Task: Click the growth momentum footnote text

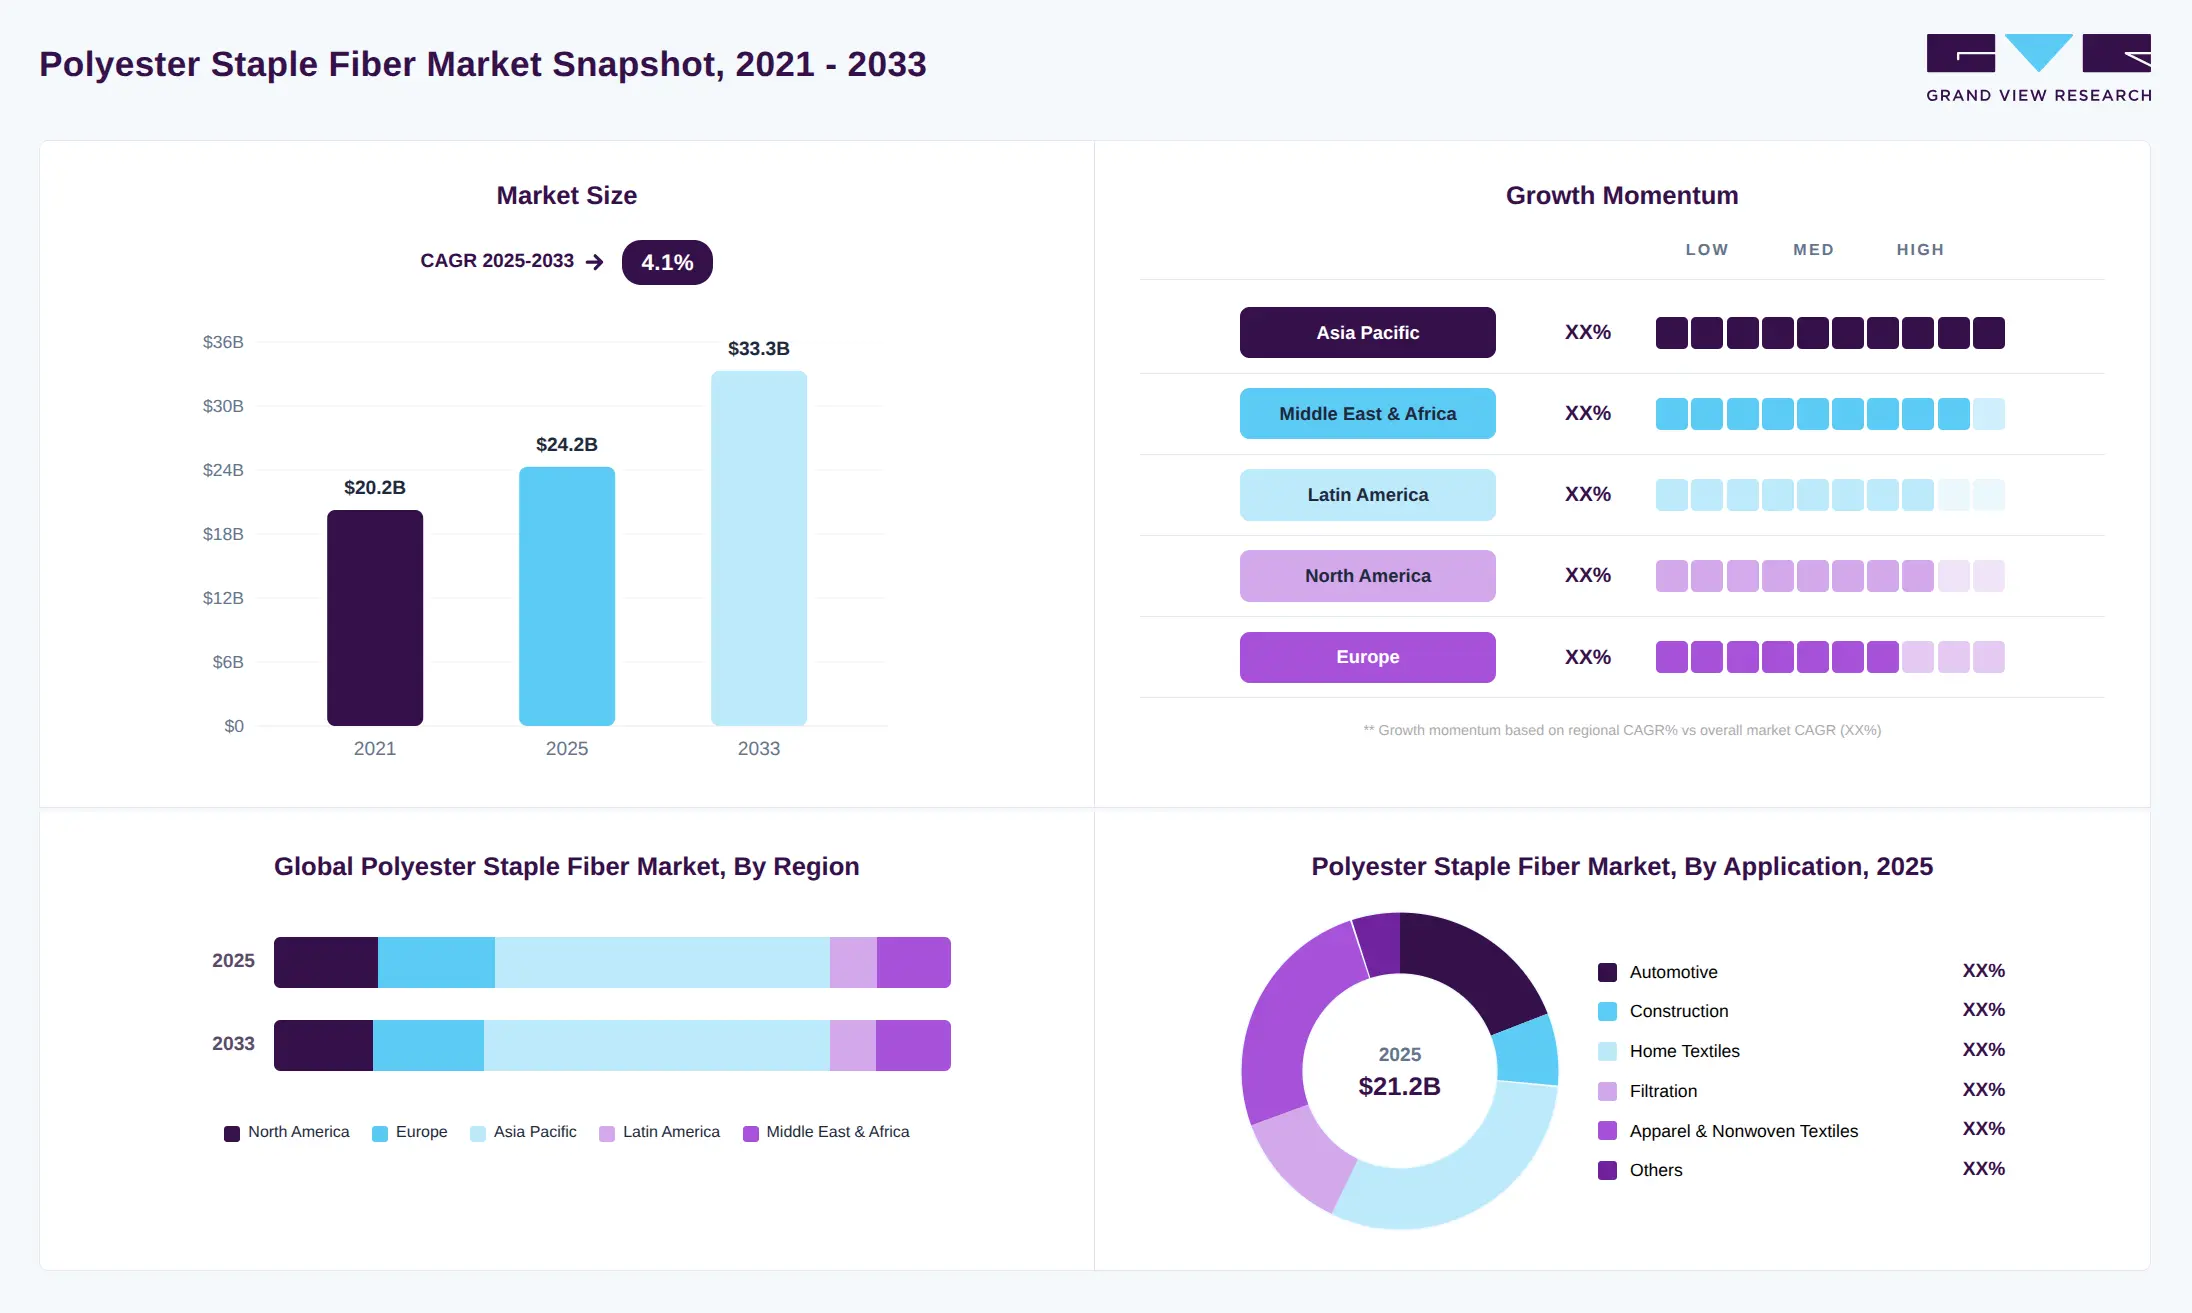Action: (1622, 731)
